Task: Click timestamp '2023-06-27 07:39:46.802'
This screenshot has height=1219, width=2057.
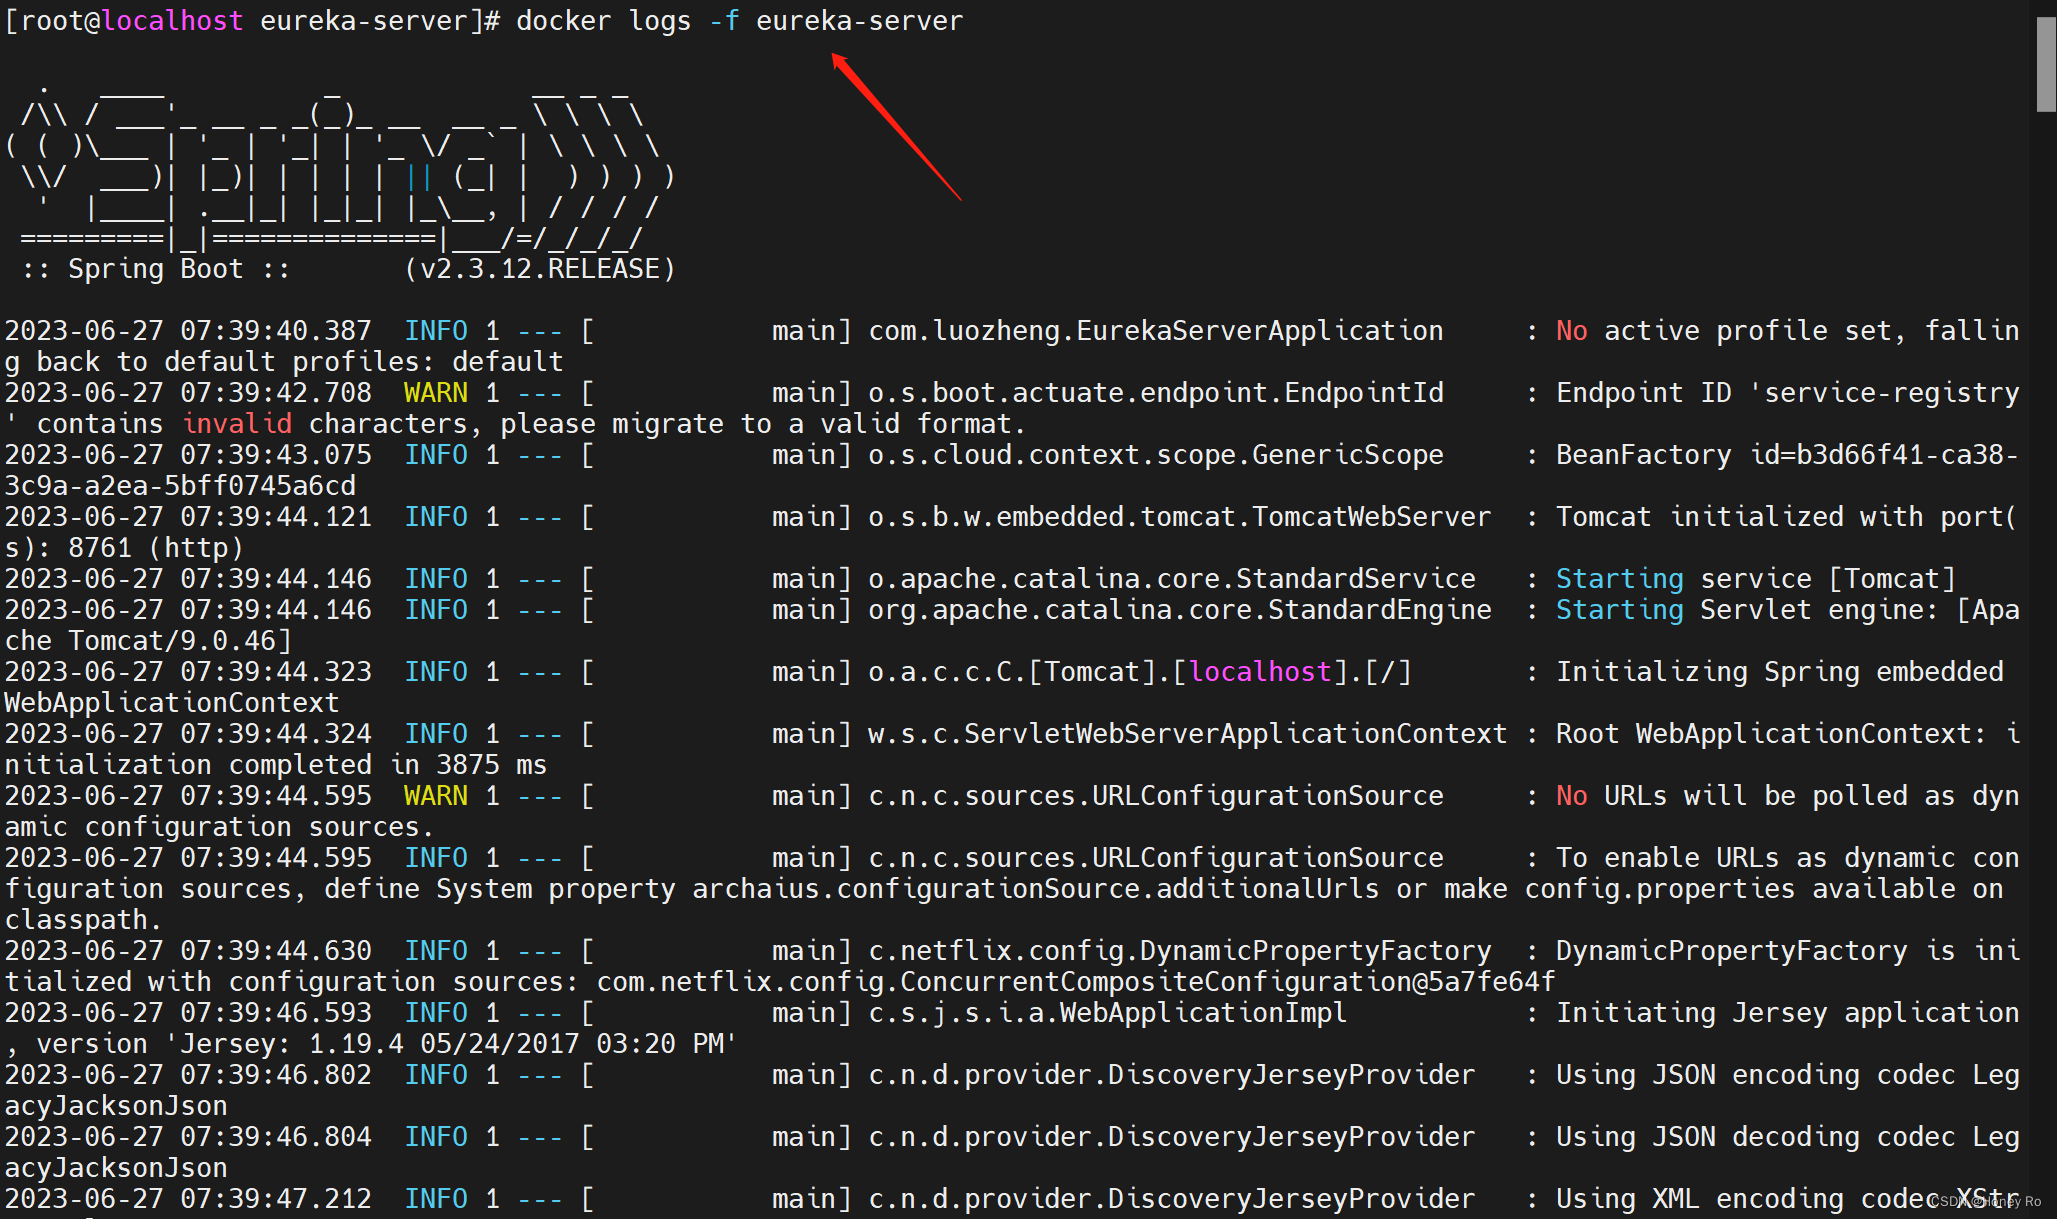Action: [x=188, y=1075]
